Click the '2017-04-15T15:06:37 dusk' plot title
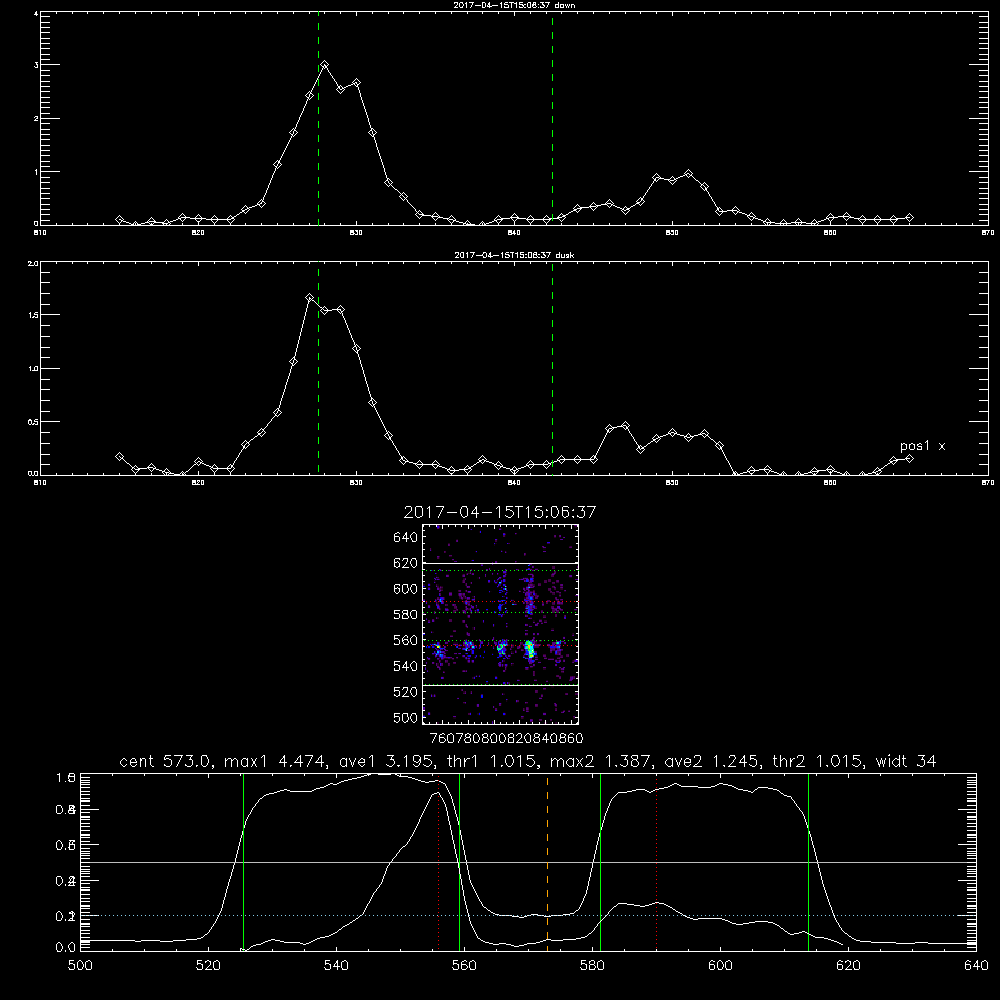The image size is (1000, 1000). (514, 255)
